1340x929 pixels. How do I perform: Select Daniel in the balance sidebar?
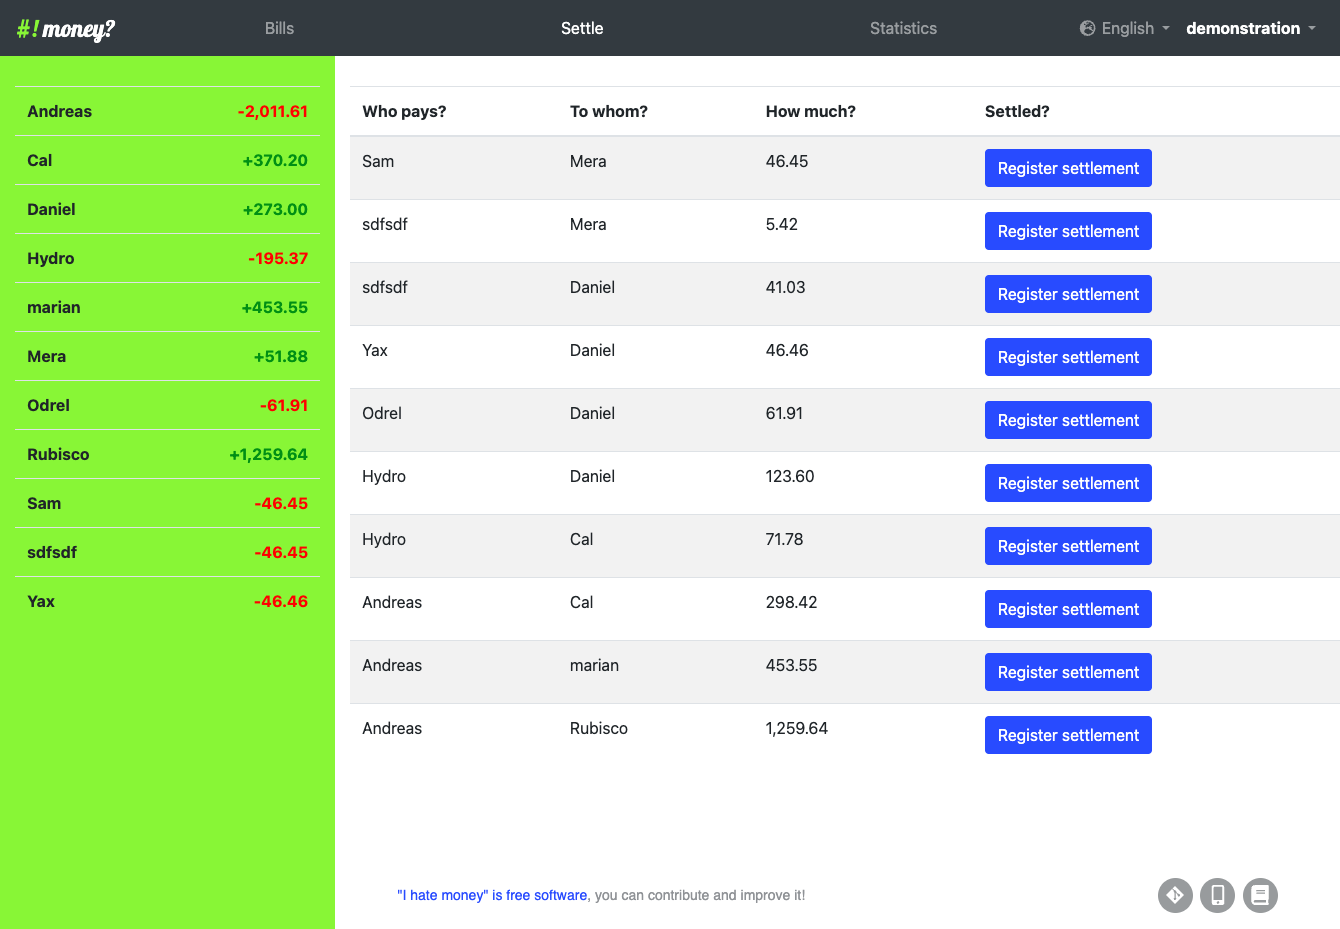coord(51,209)
